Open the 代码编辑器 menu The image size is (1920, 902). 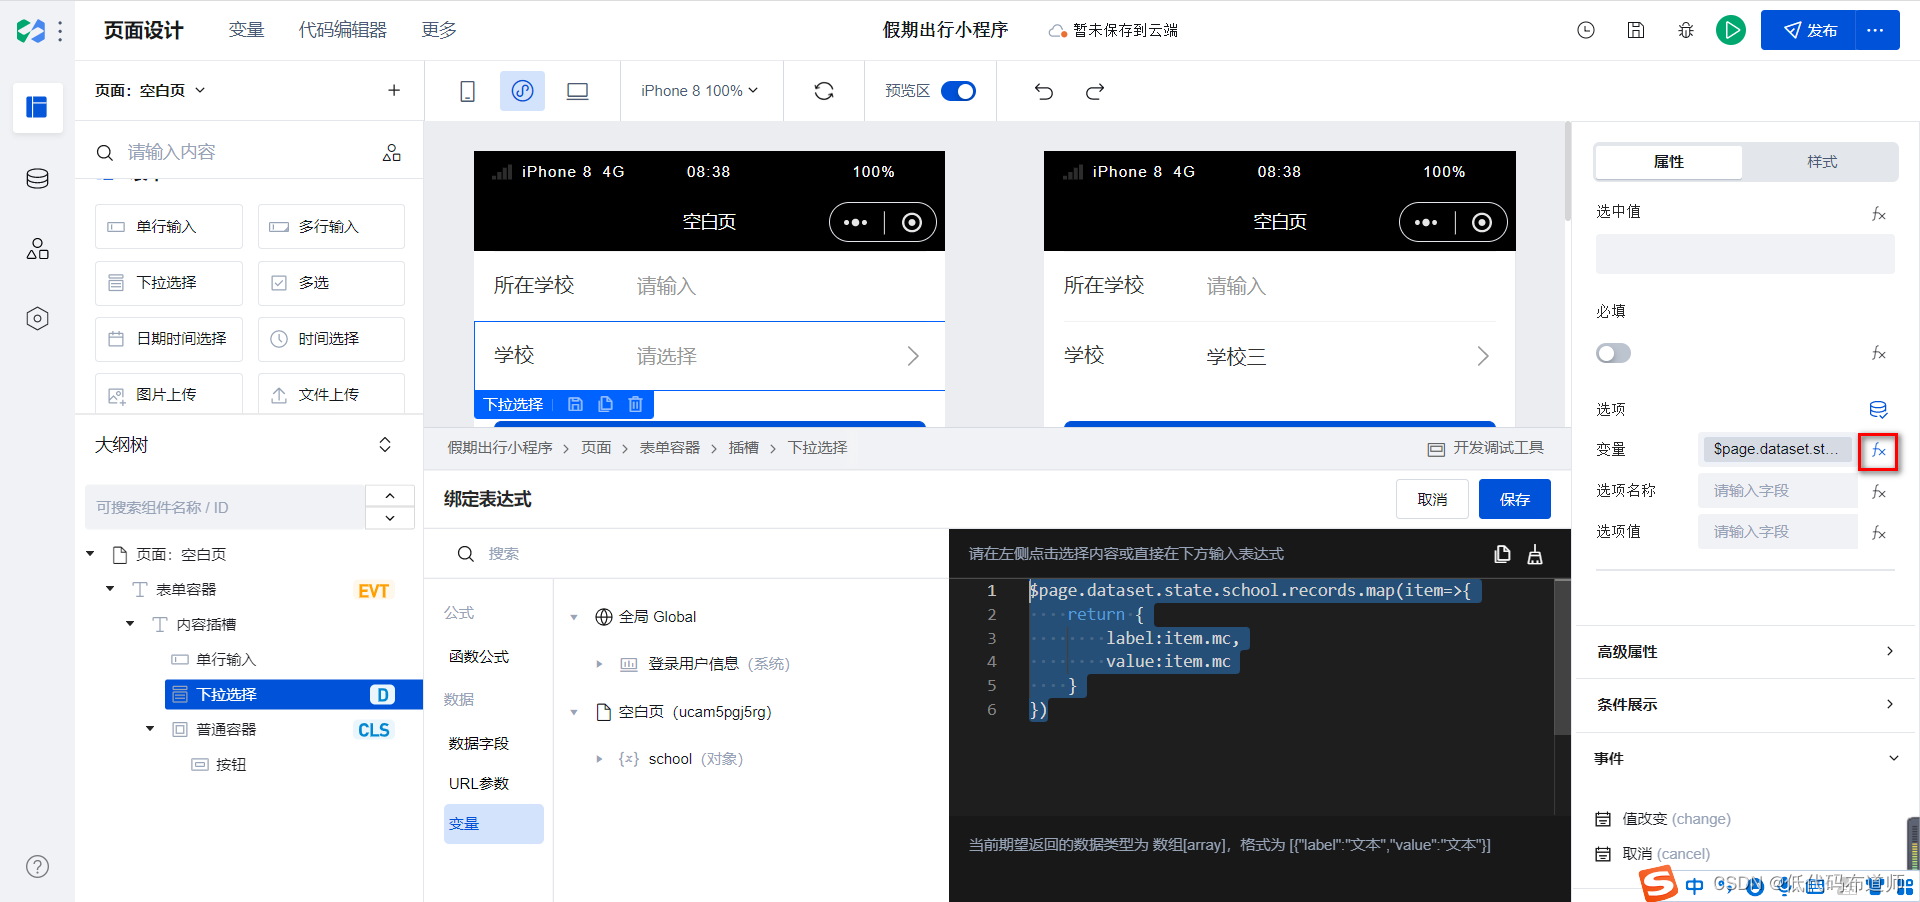click(x=342, y=30)
